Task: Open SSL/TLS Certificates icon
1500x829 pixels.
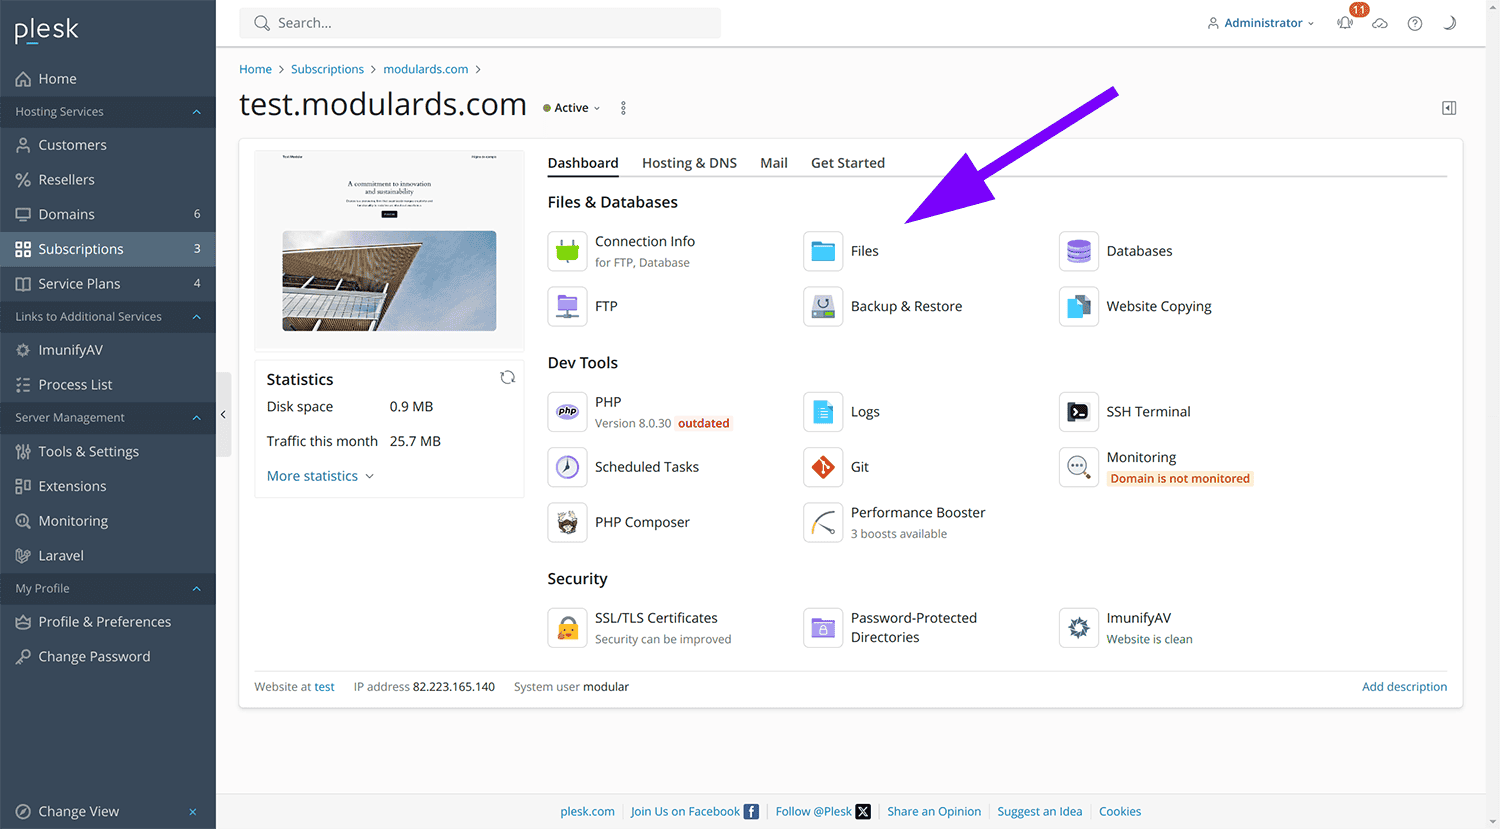Action: tap(567, 628)
